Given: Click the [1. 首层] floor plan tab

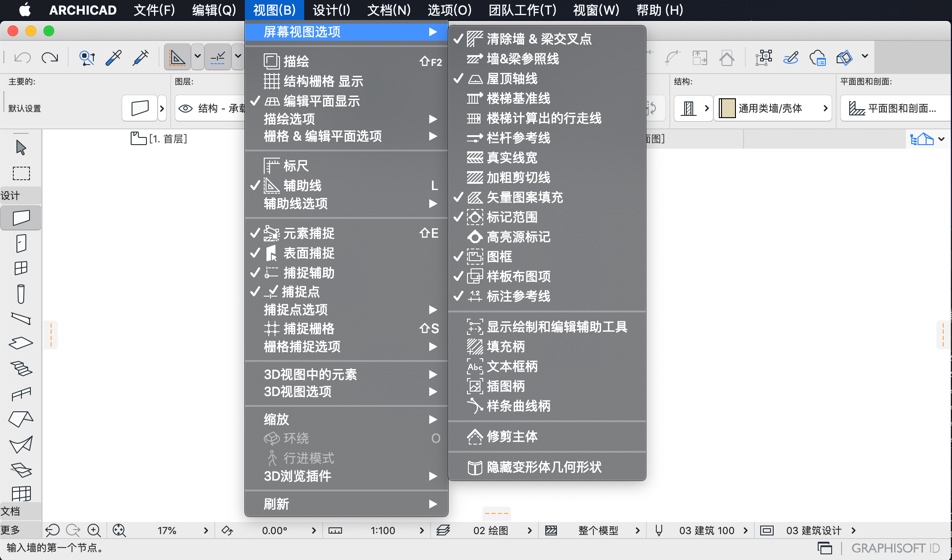Looking at the screenshot, I should click(159, 138).
